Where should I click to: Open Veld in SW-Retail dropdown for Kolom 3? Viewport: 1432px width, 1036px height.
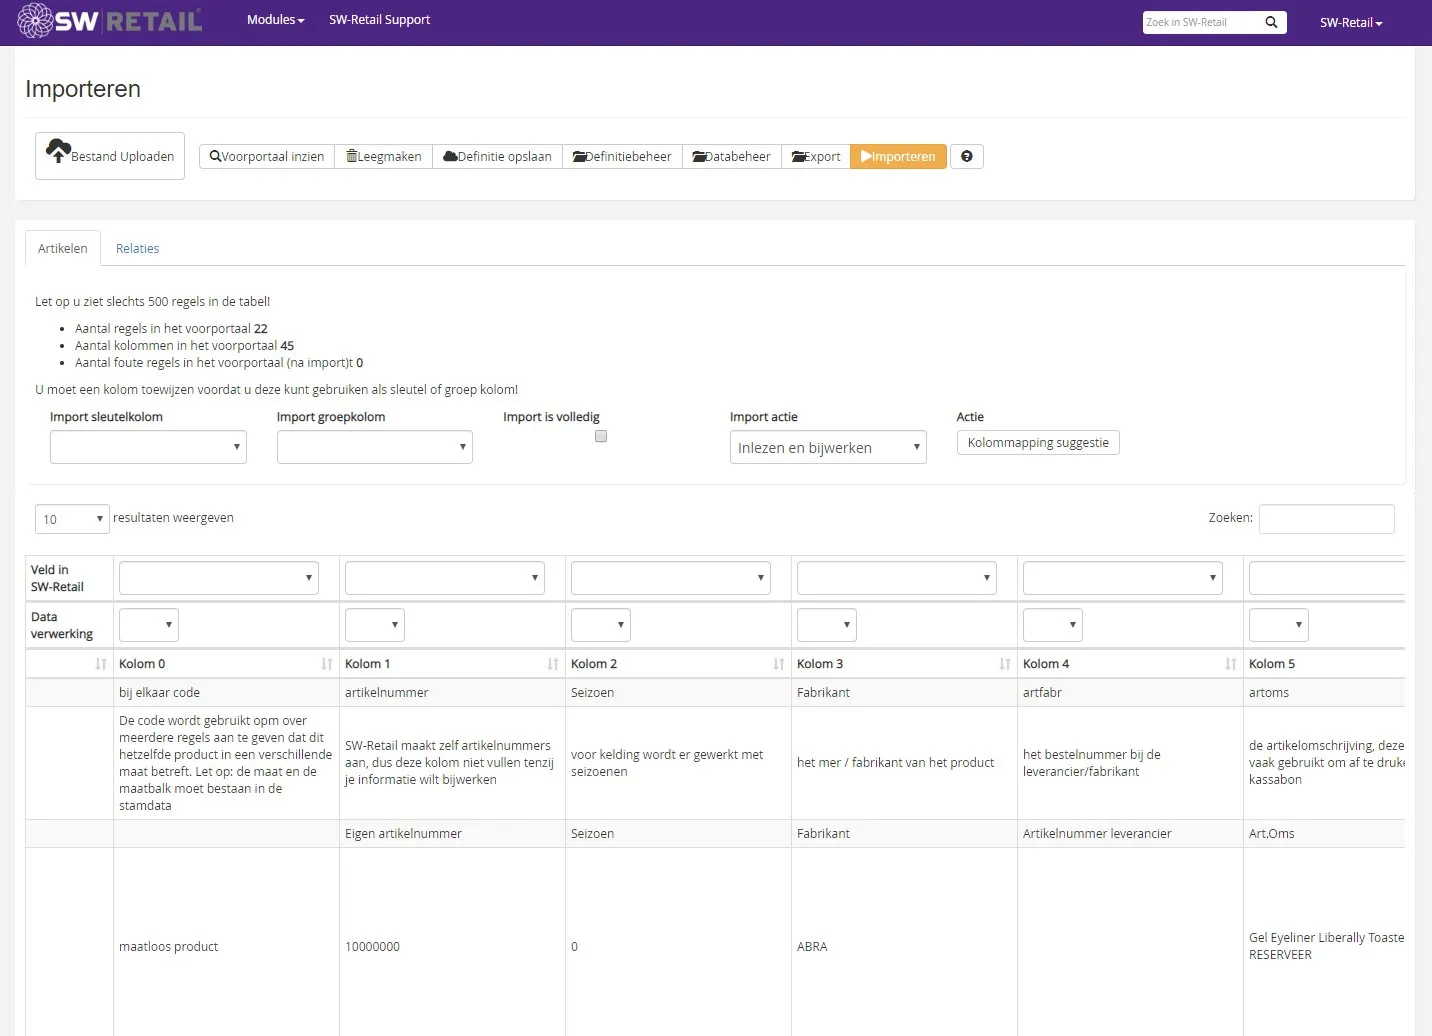[896, 578]
